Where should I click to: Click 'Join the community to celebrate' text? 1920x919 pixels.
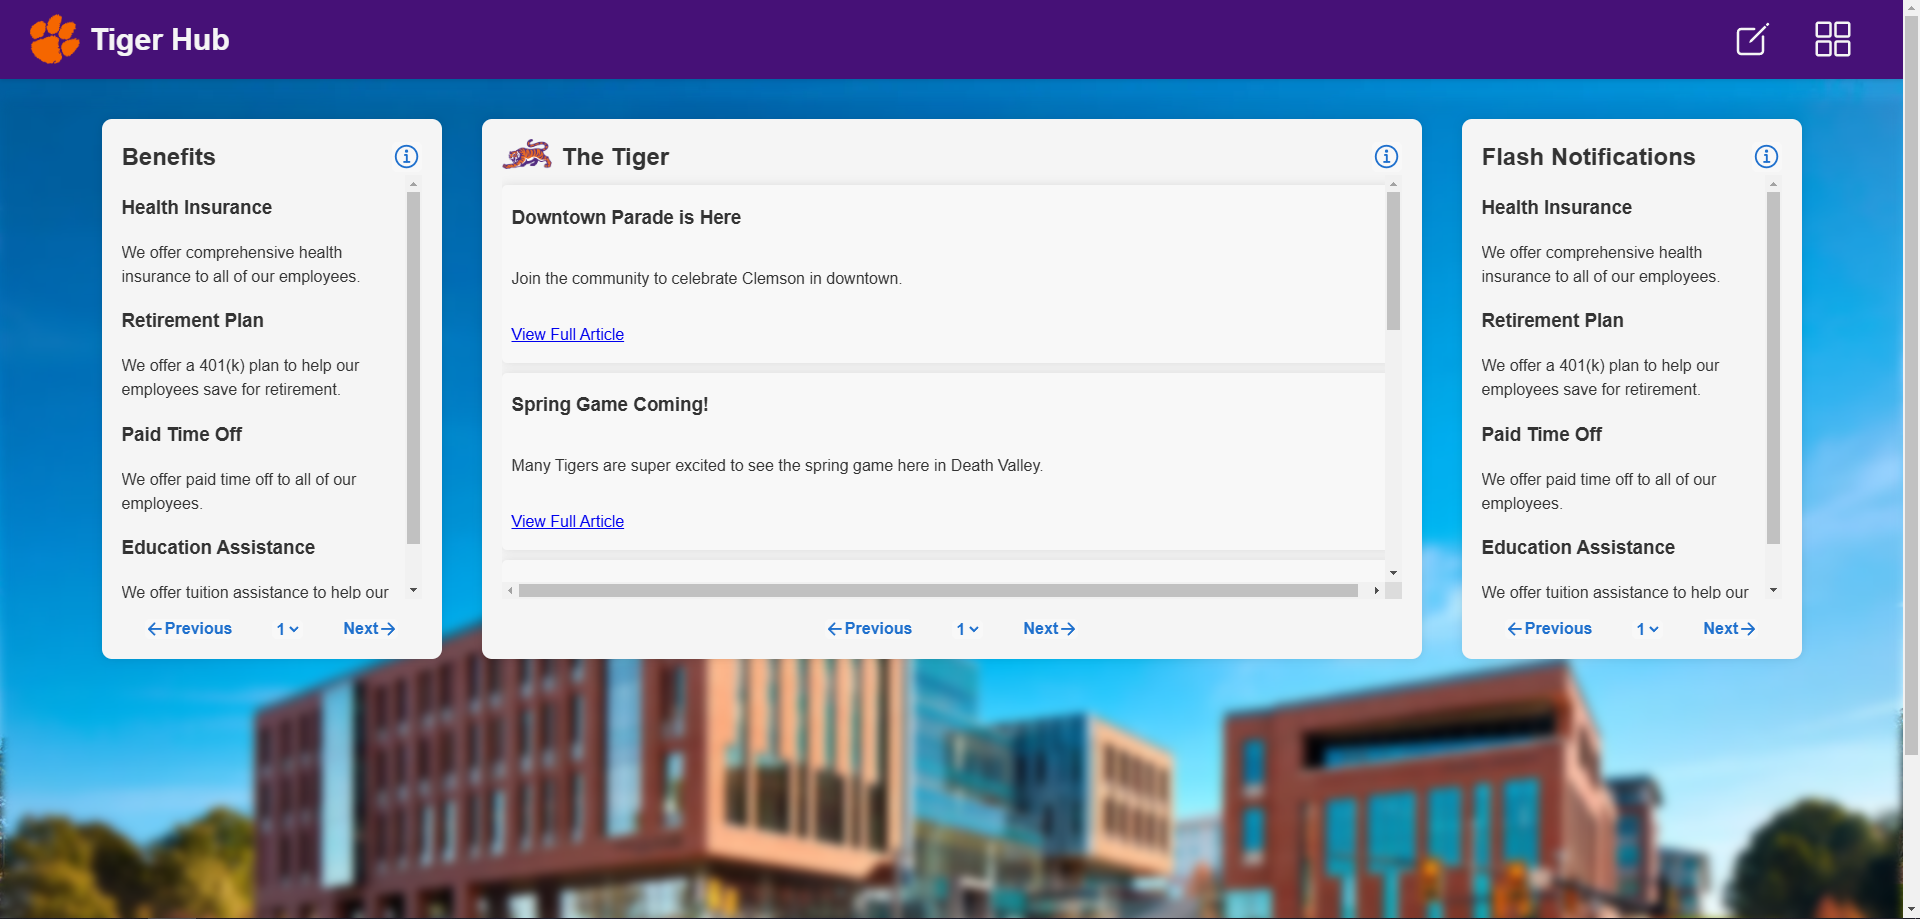707,279
